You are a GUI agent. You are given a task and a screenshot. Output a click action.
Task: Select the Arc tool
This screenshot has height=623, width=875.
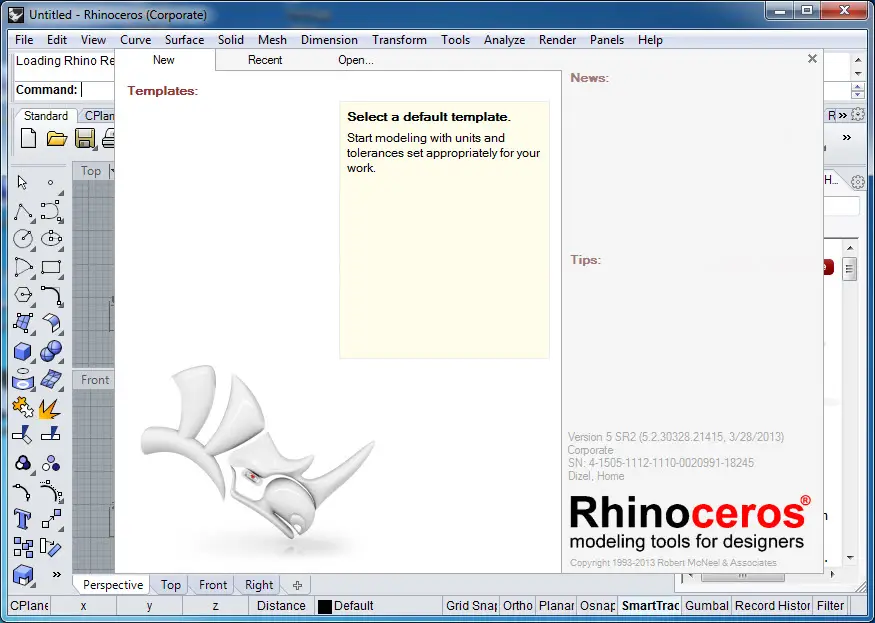(x=23, y=267)
